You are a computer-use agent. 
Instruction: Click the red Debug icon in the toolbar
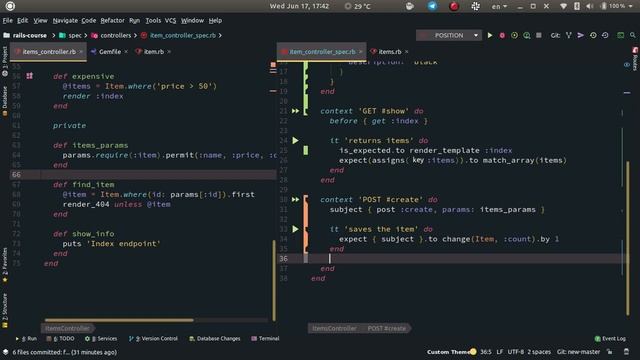click(x=502, y=36)
